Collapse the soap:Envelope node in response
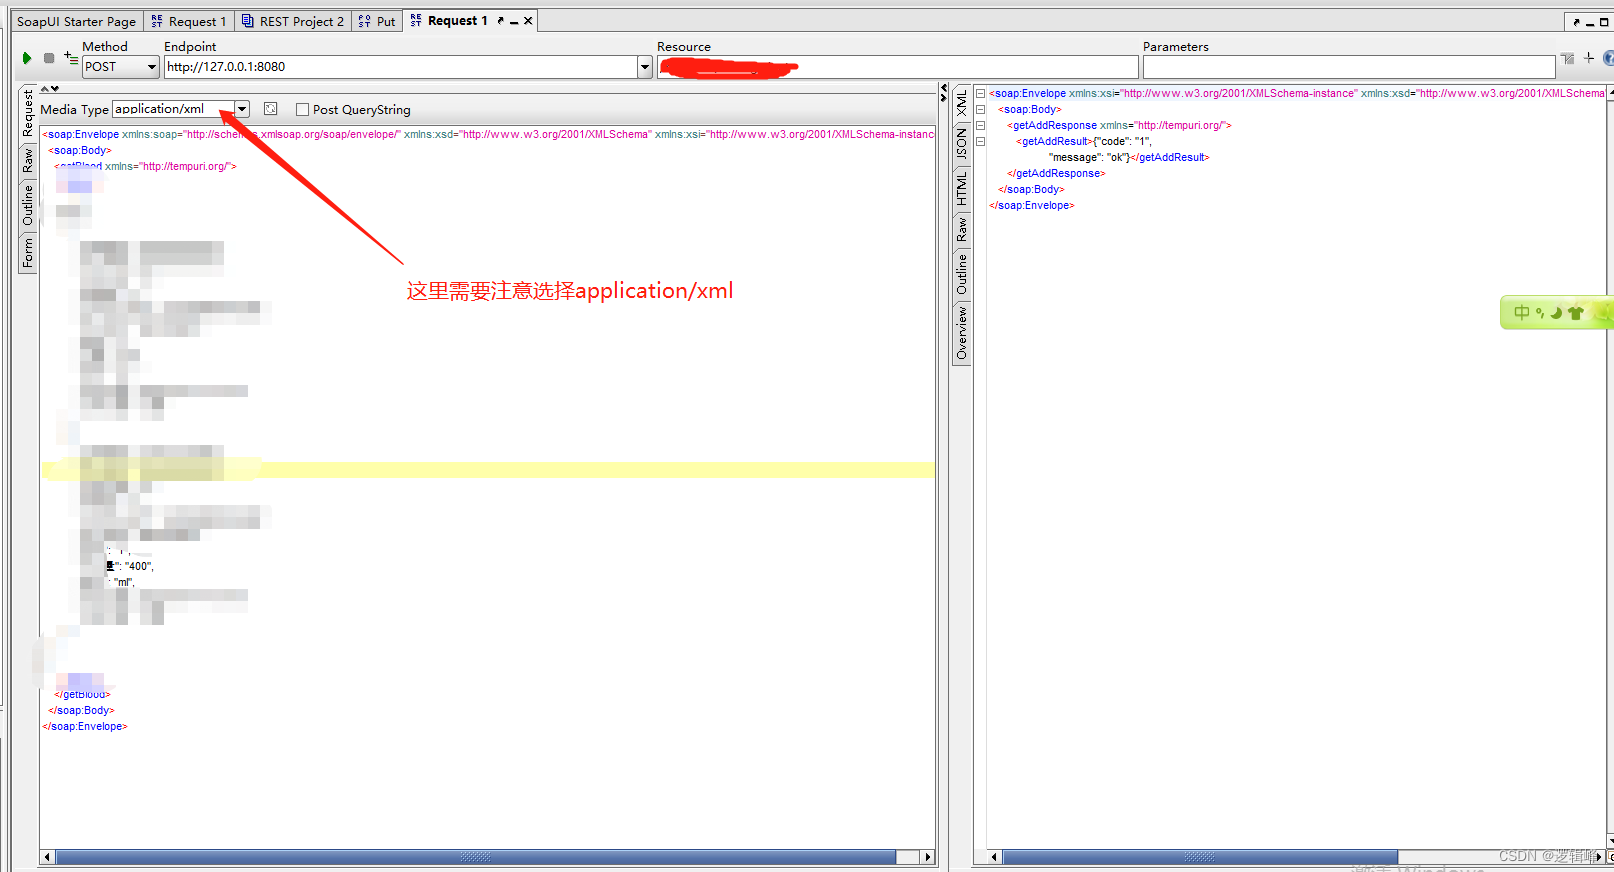This screenshot has width=1614, height=872. pyautogui.click(x=980, y=94)
